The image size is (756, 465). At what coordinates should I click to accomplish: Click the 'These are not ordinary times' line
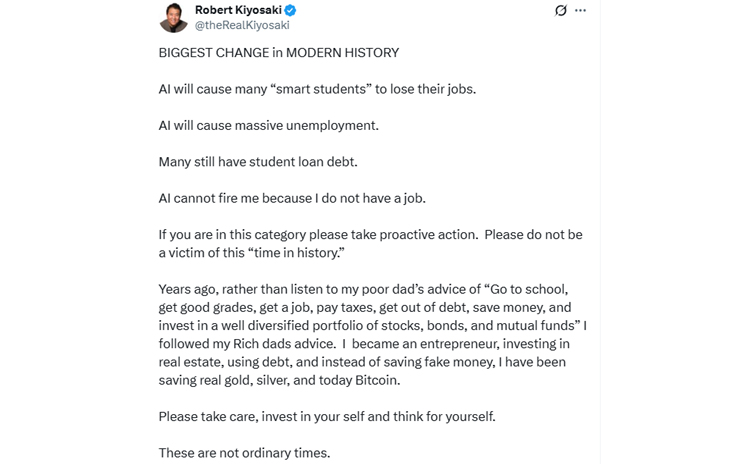(244, 453)
